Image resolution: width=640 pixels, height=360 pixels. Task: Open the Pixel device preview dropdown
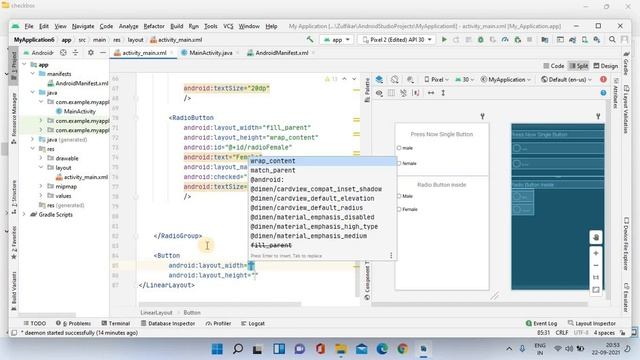click(436, 79)
